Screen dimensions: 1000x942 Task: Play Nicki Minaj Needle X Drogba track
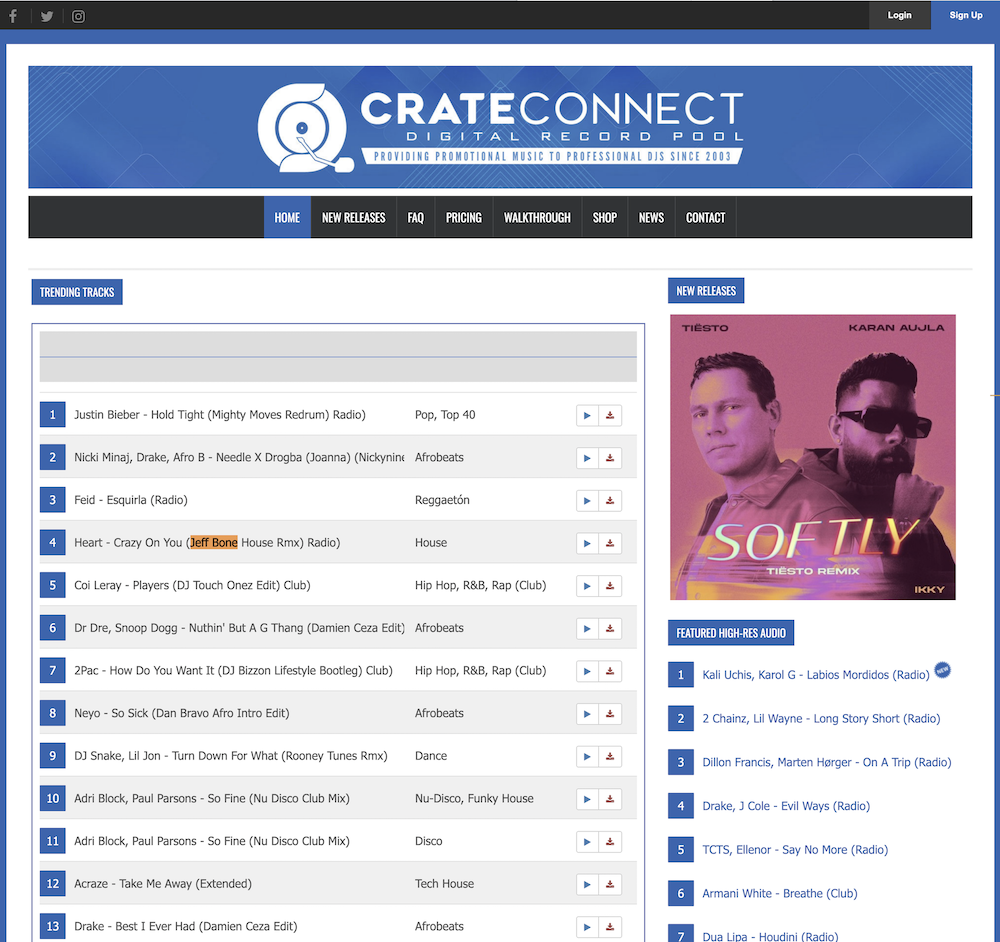[587, 458]
